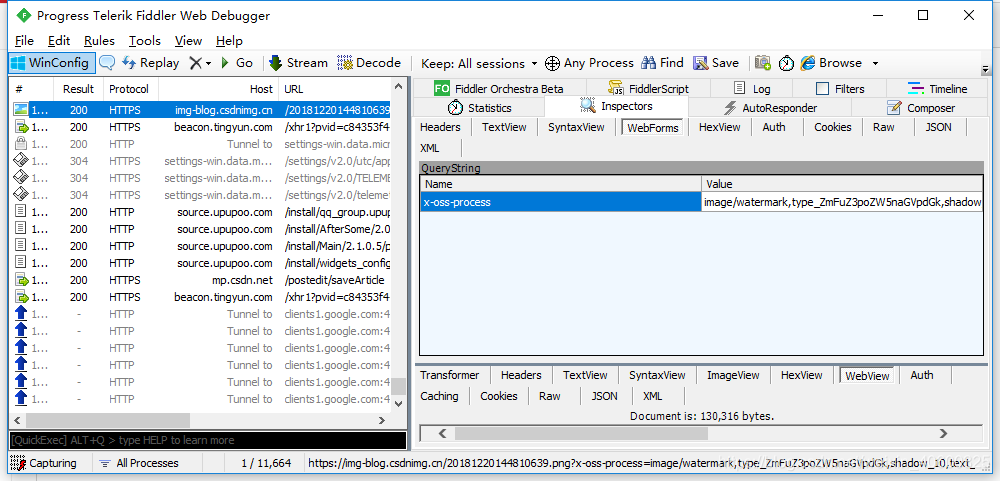Open the AutoResponder tab
1000x481 pixels.
[x=771, y=107]
